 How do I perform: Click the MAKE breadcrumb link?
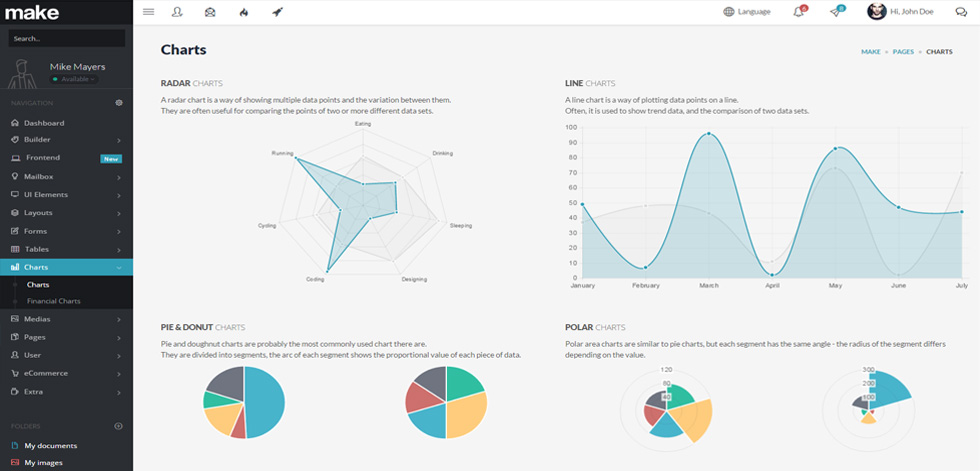pyautogui.click(x=871, y=52)
